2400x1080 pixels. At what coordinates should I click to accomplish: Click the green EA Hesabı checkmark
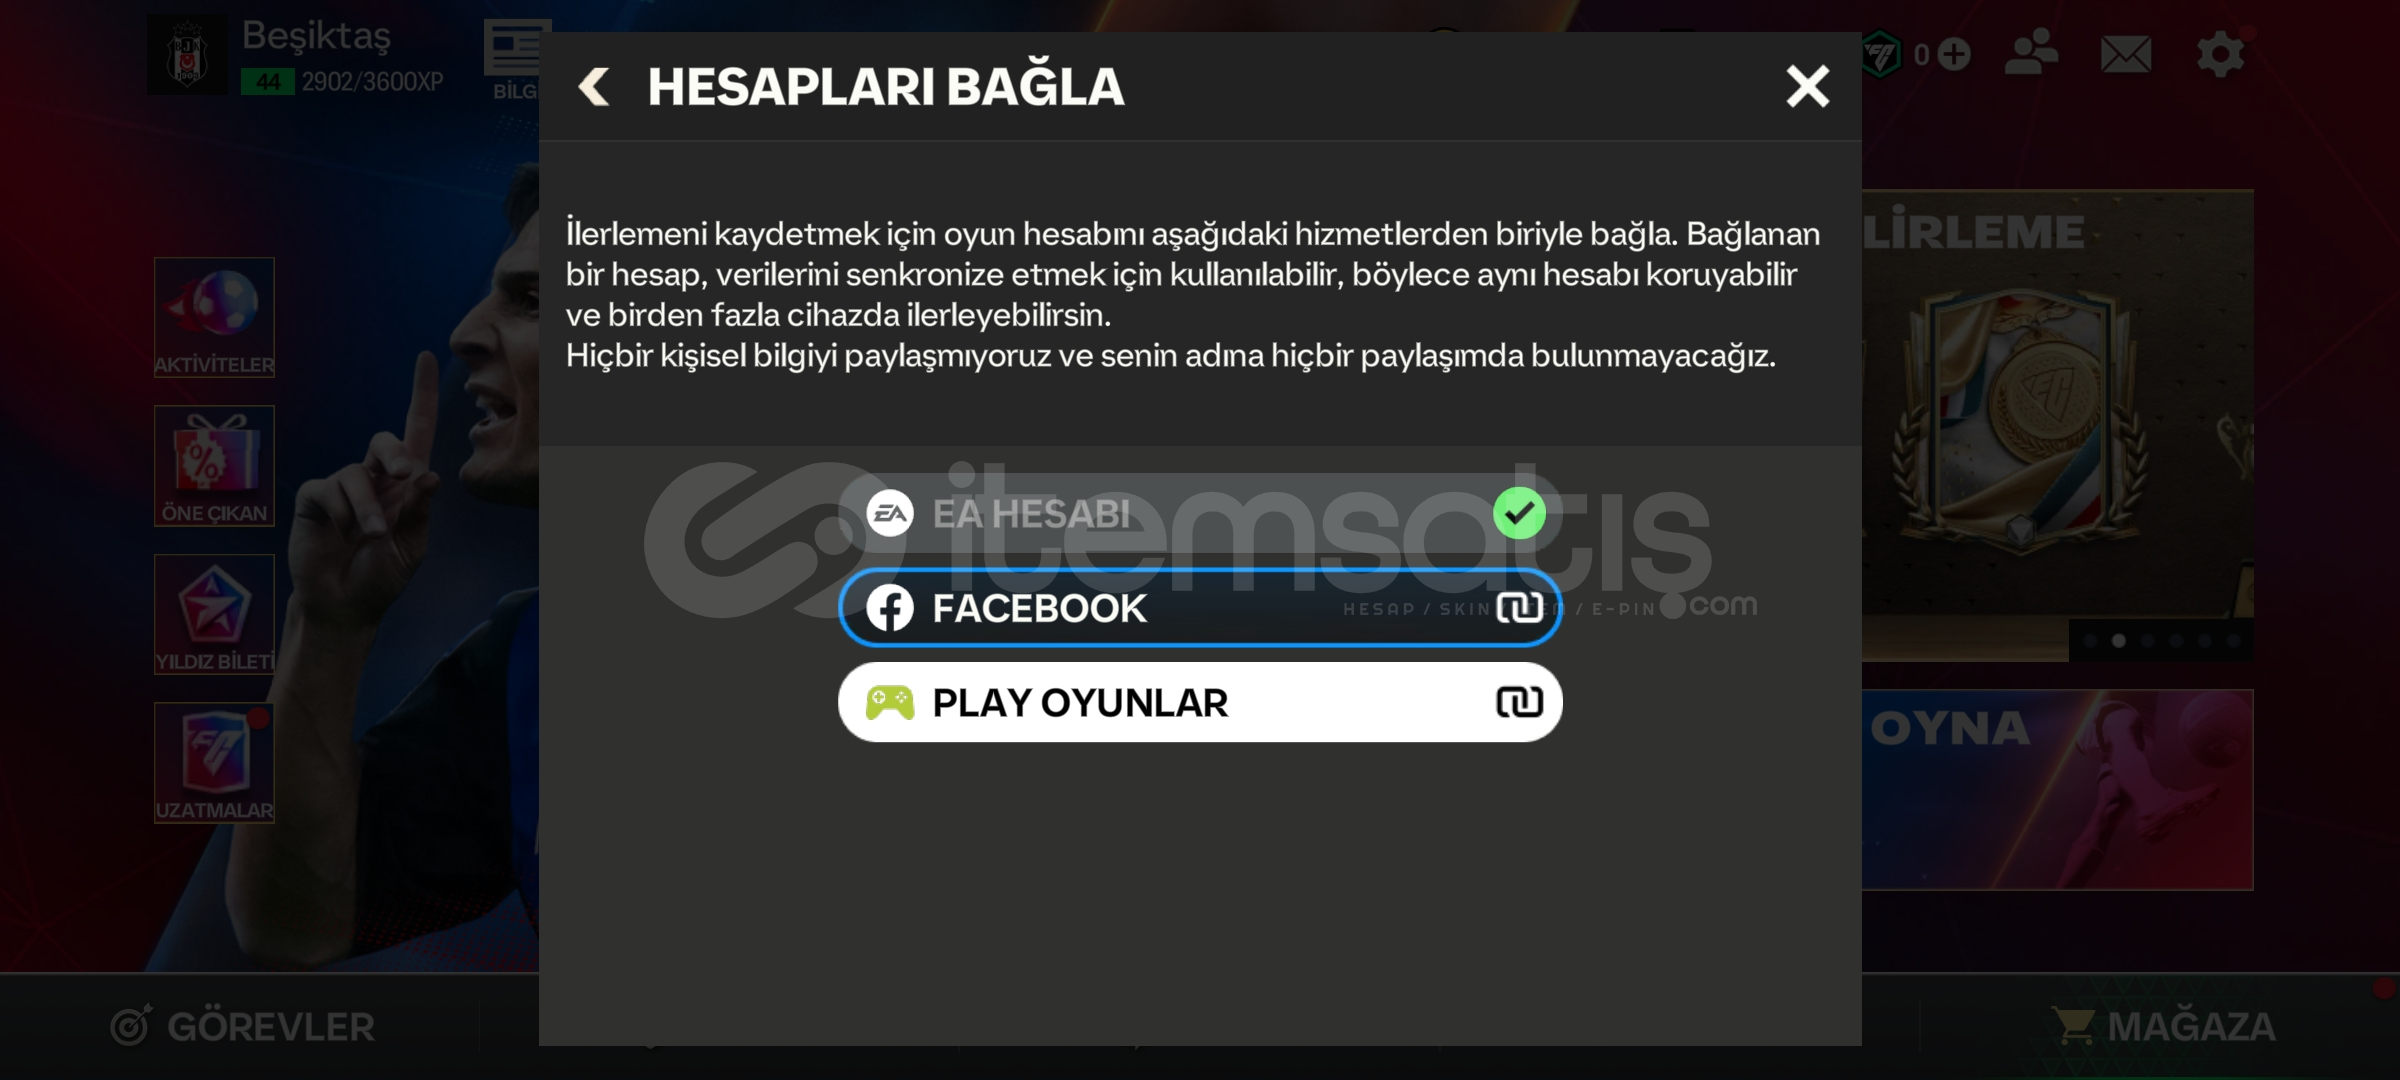tap(1519, 513)
